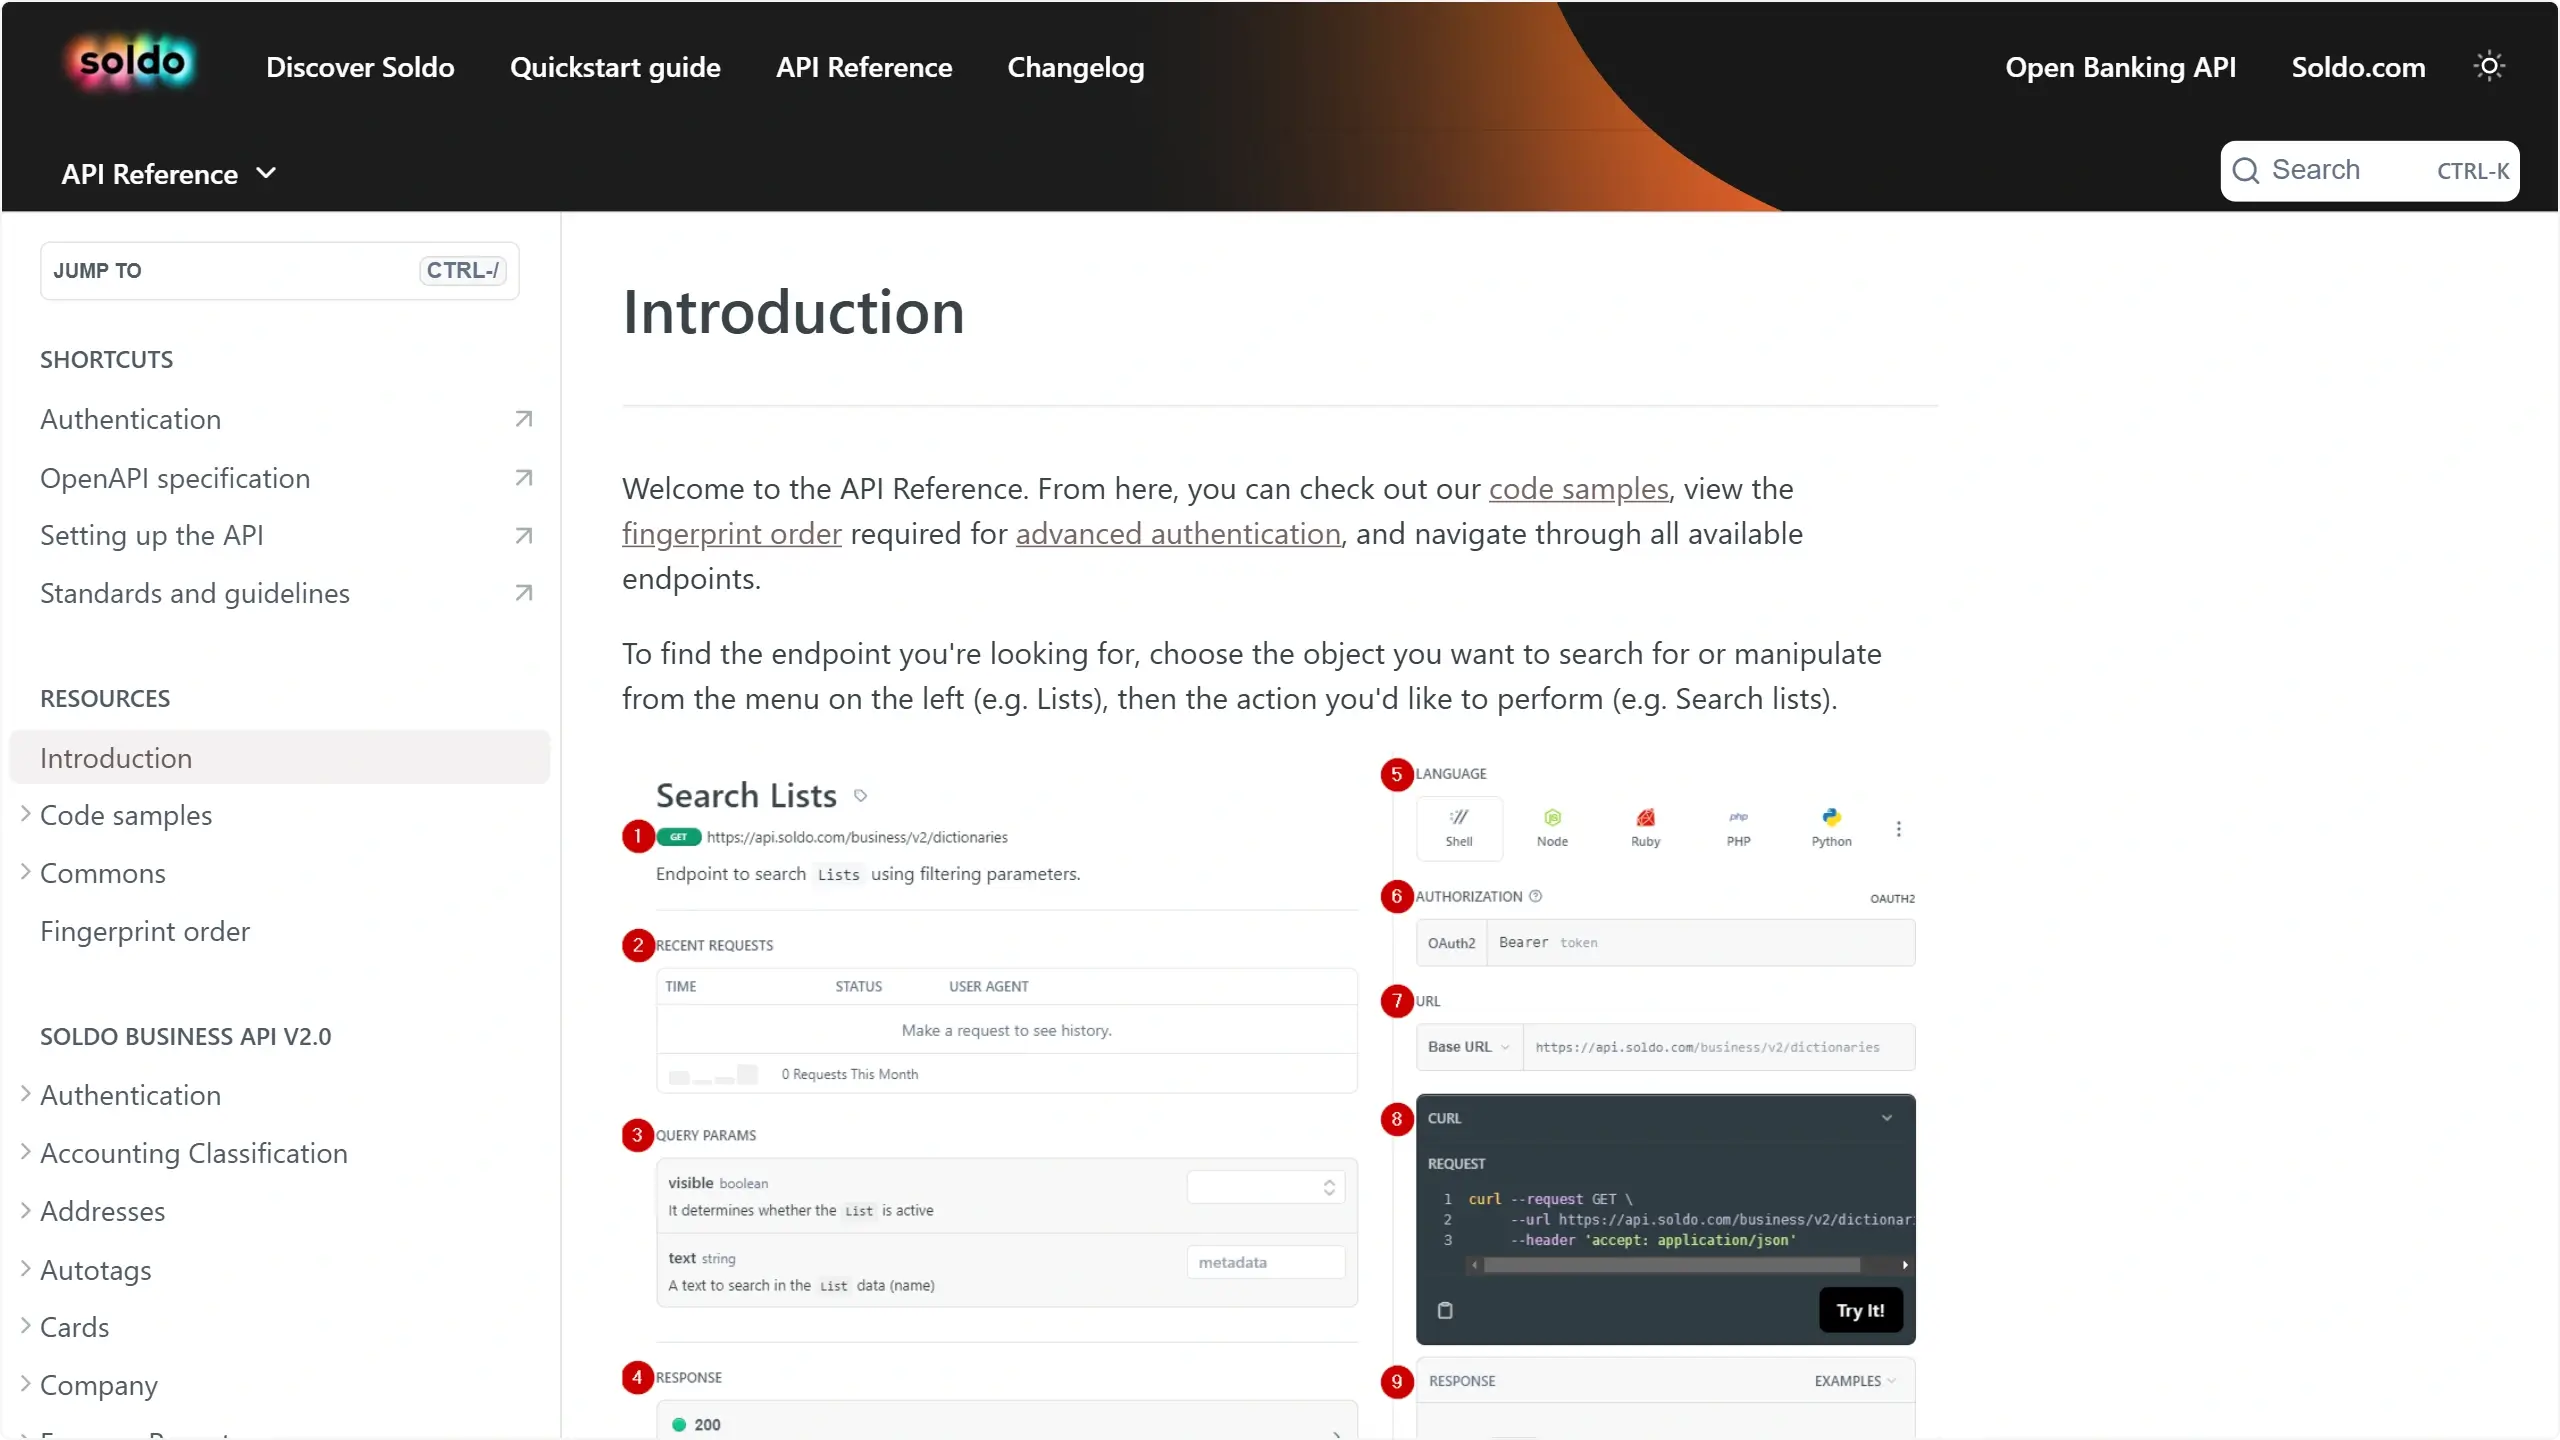
Task: Follow the advanced authentication link
Action: [x=1178, y=534]
